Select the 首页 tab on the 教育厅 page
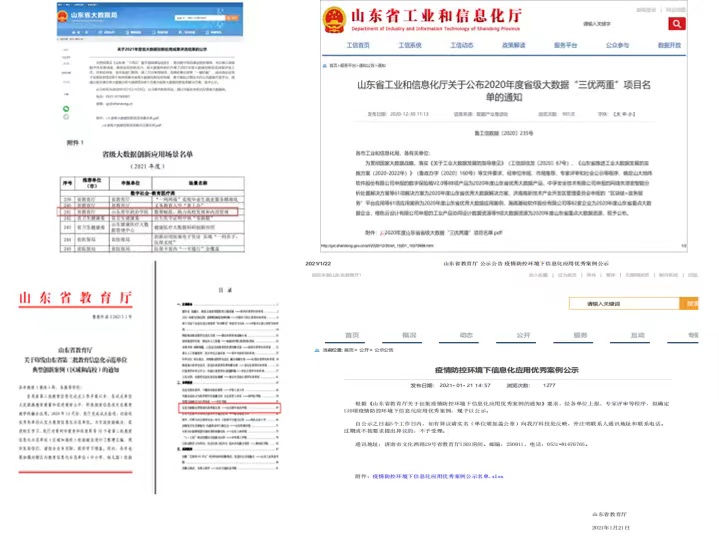719x541 pixels. click(351, 336)
